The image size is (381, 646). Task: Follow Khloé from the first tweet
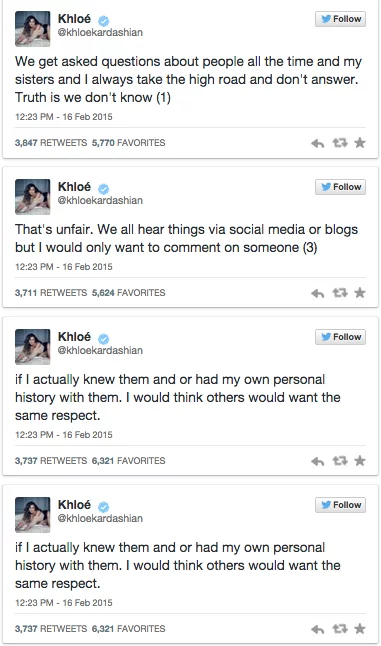click(x=340, y=19)
